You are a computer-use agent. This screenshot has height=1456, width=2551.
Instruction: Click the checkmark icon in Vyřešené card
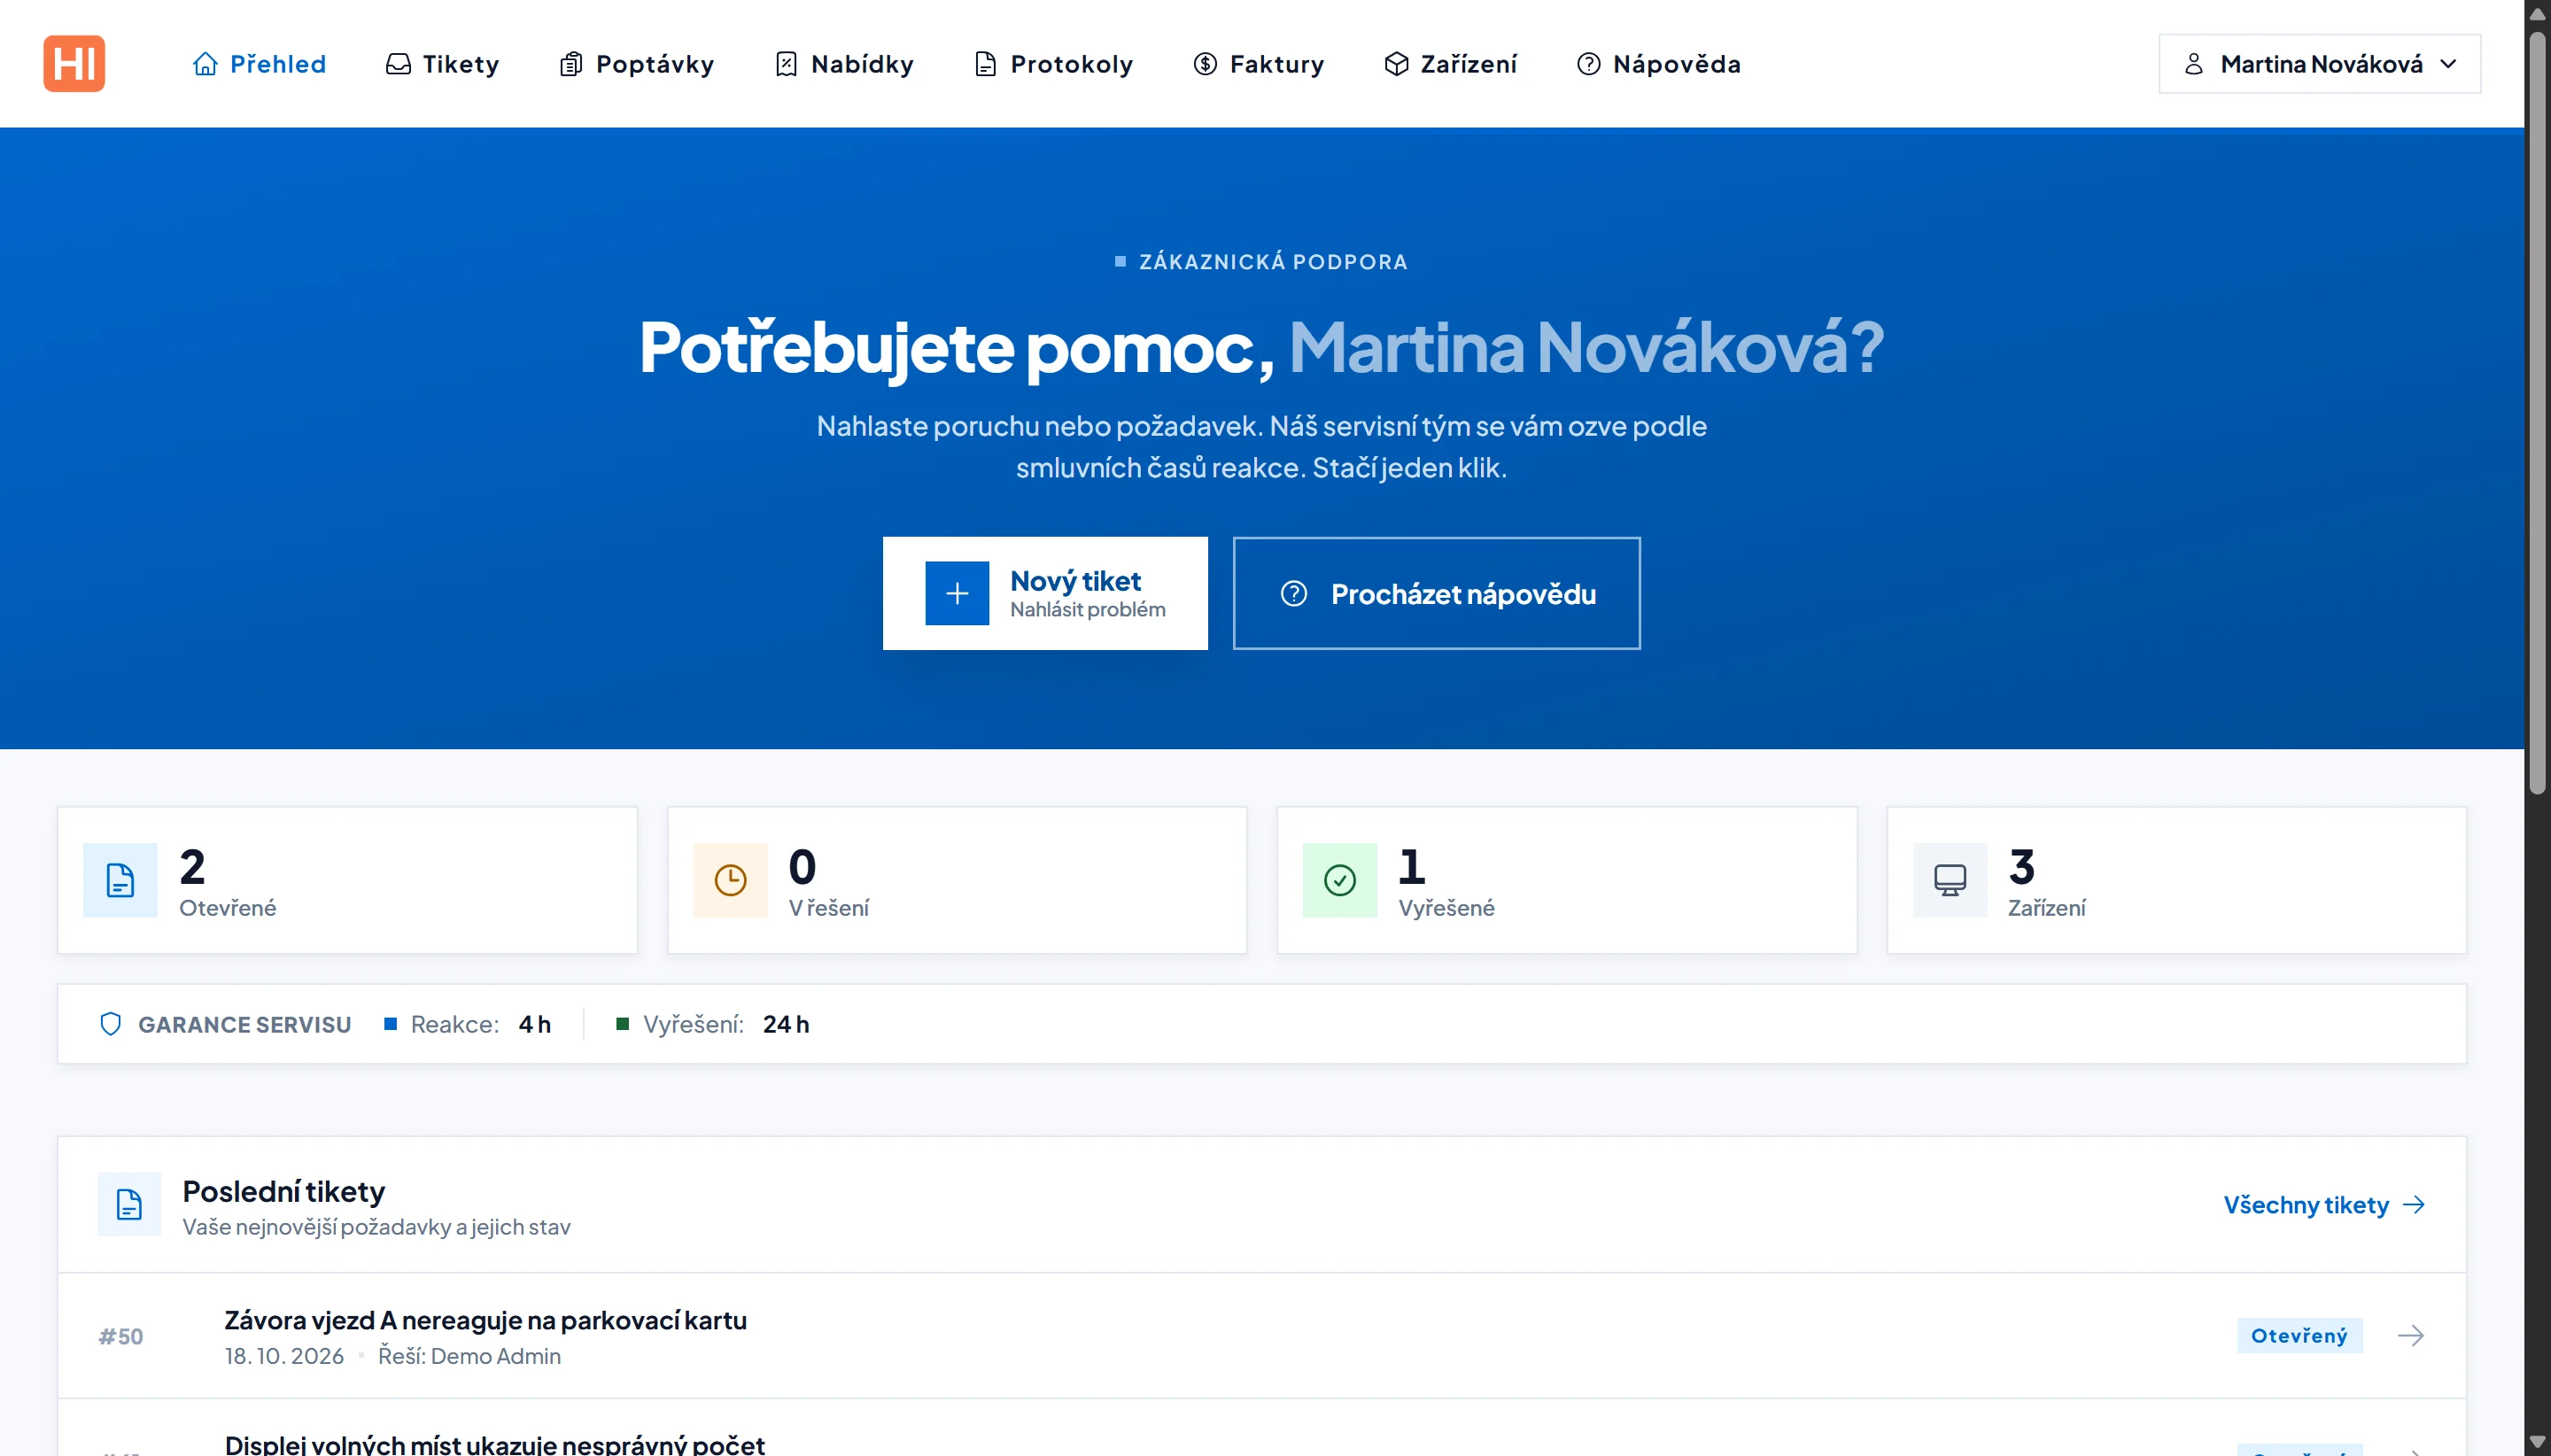[1339, 880]
